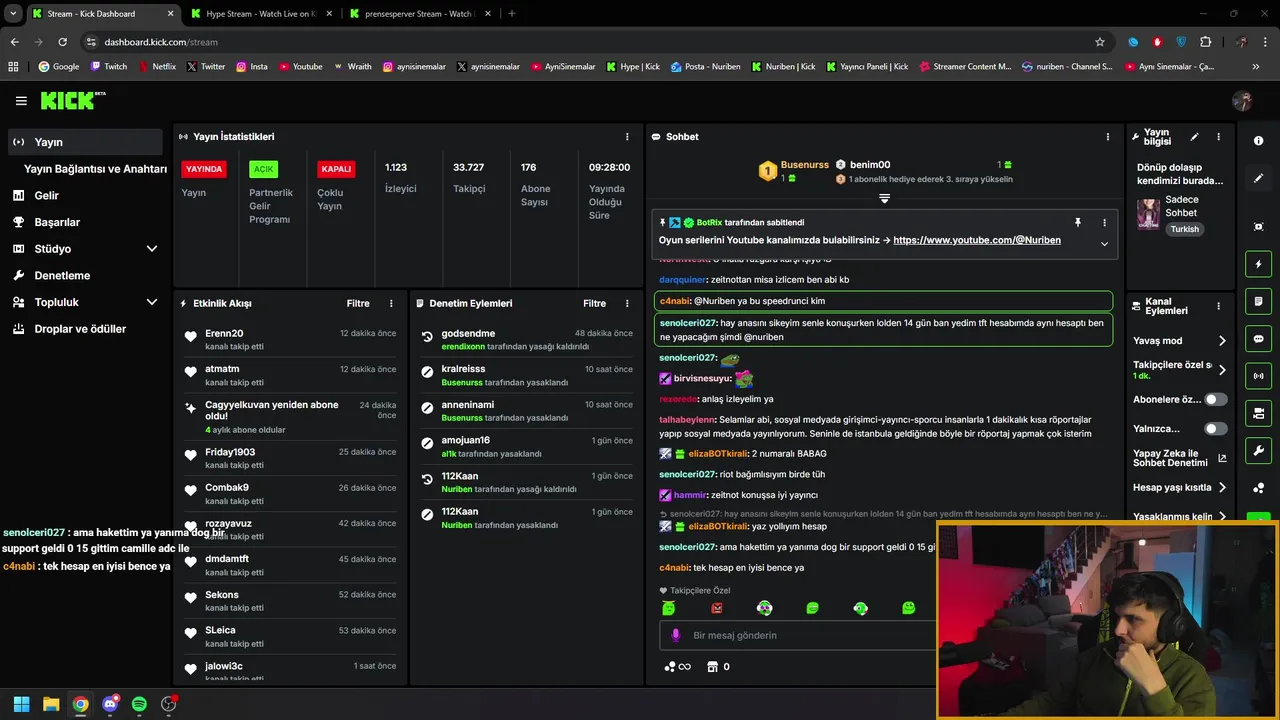The width and height of the screenshot is (1280, 720).
Task: Pick the red angry emote
Action: click(716, 608)
